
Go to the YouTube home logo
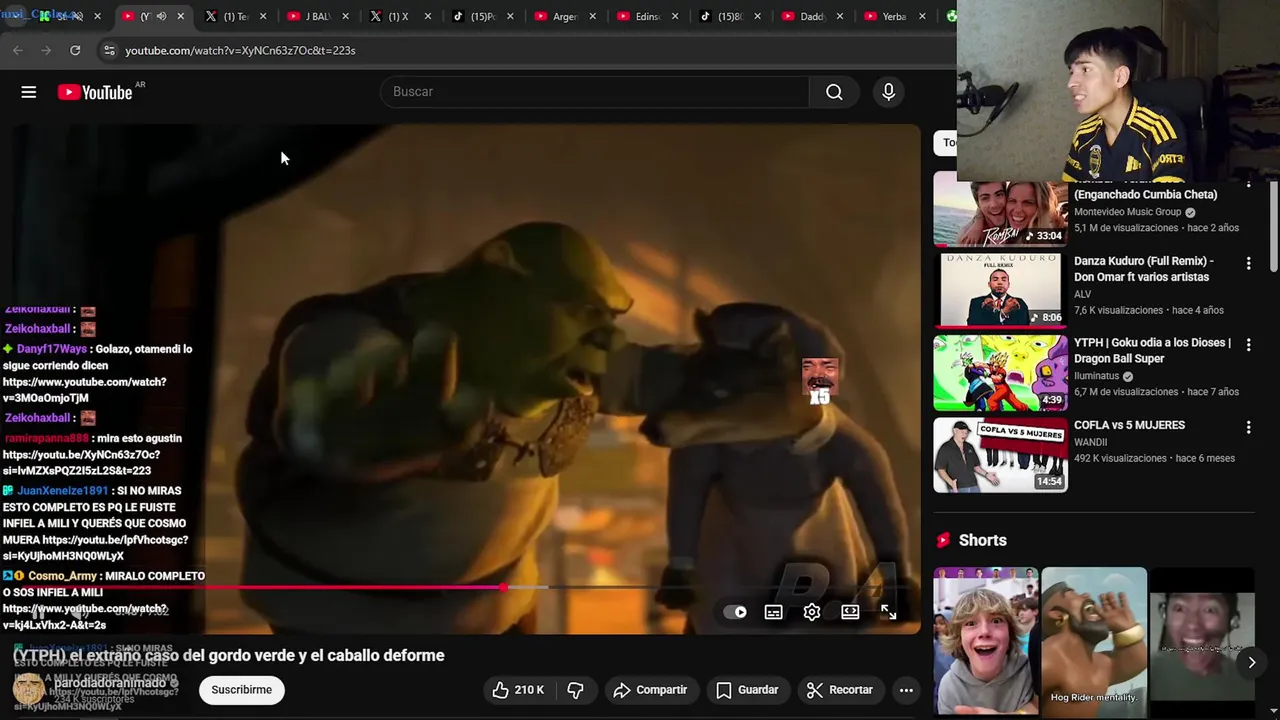(95, 92)
